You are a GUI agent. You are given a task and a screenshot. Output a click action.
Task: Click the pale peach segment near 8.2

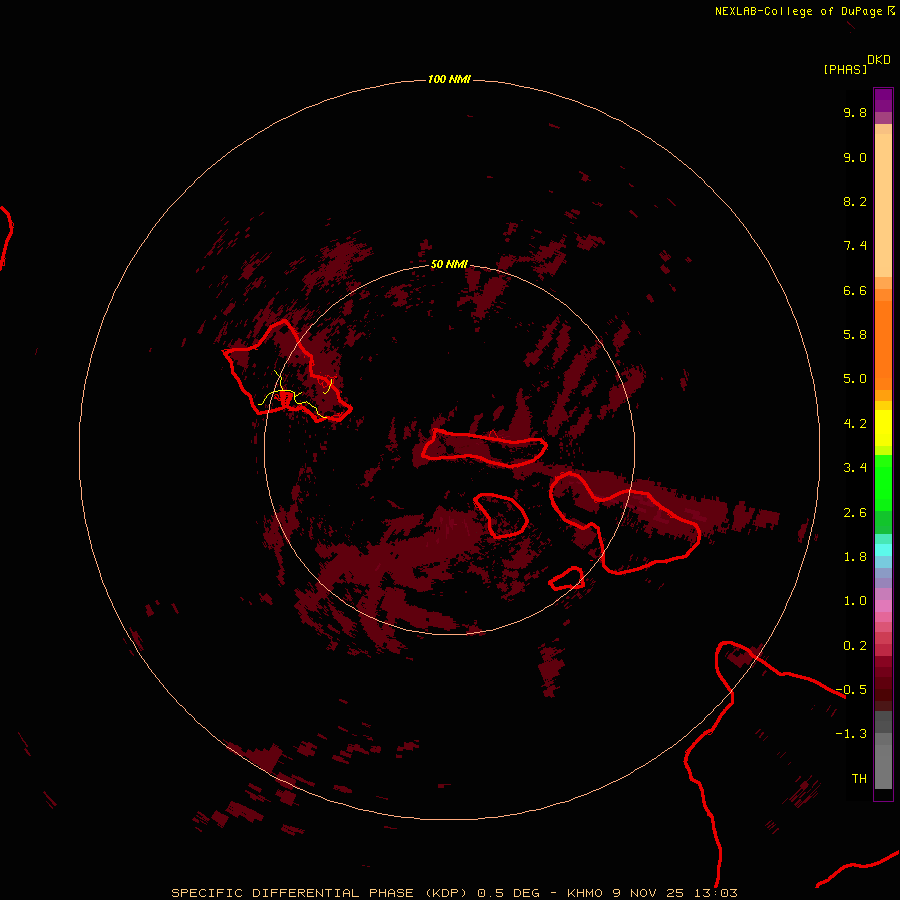click(883, 205)
